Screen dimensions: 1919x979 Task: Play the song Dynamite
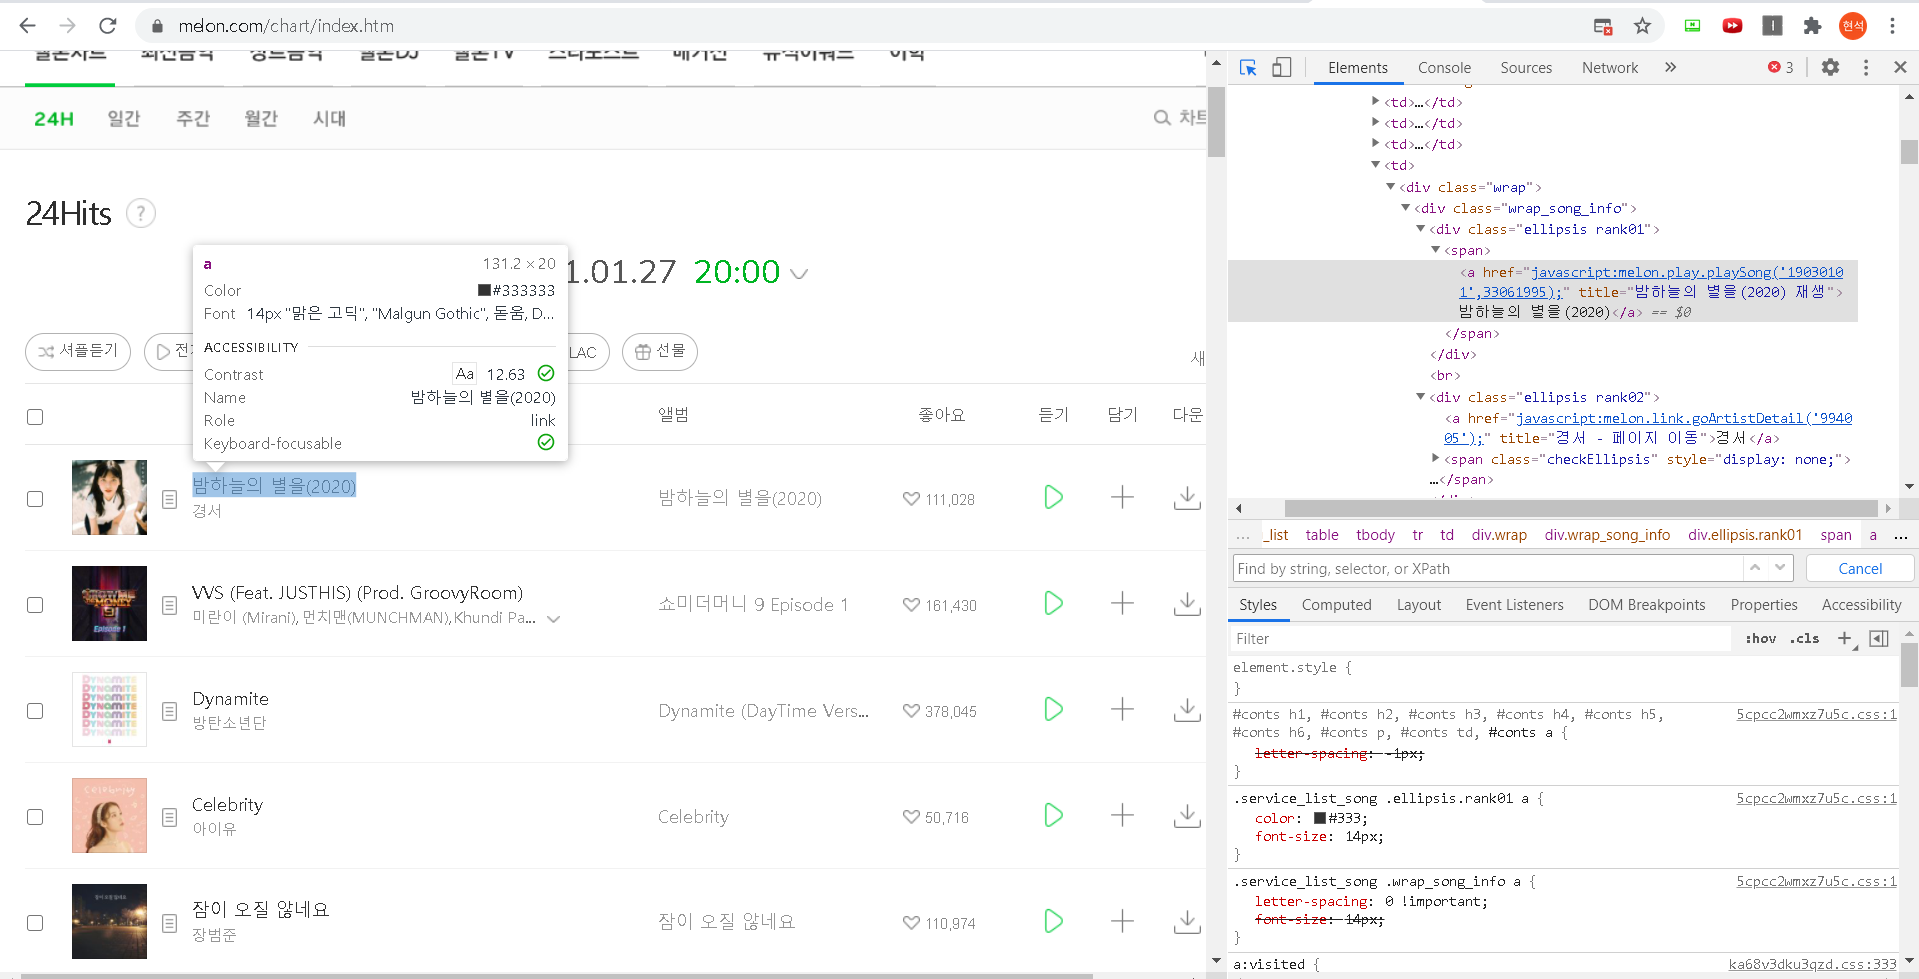[1053, 709]
